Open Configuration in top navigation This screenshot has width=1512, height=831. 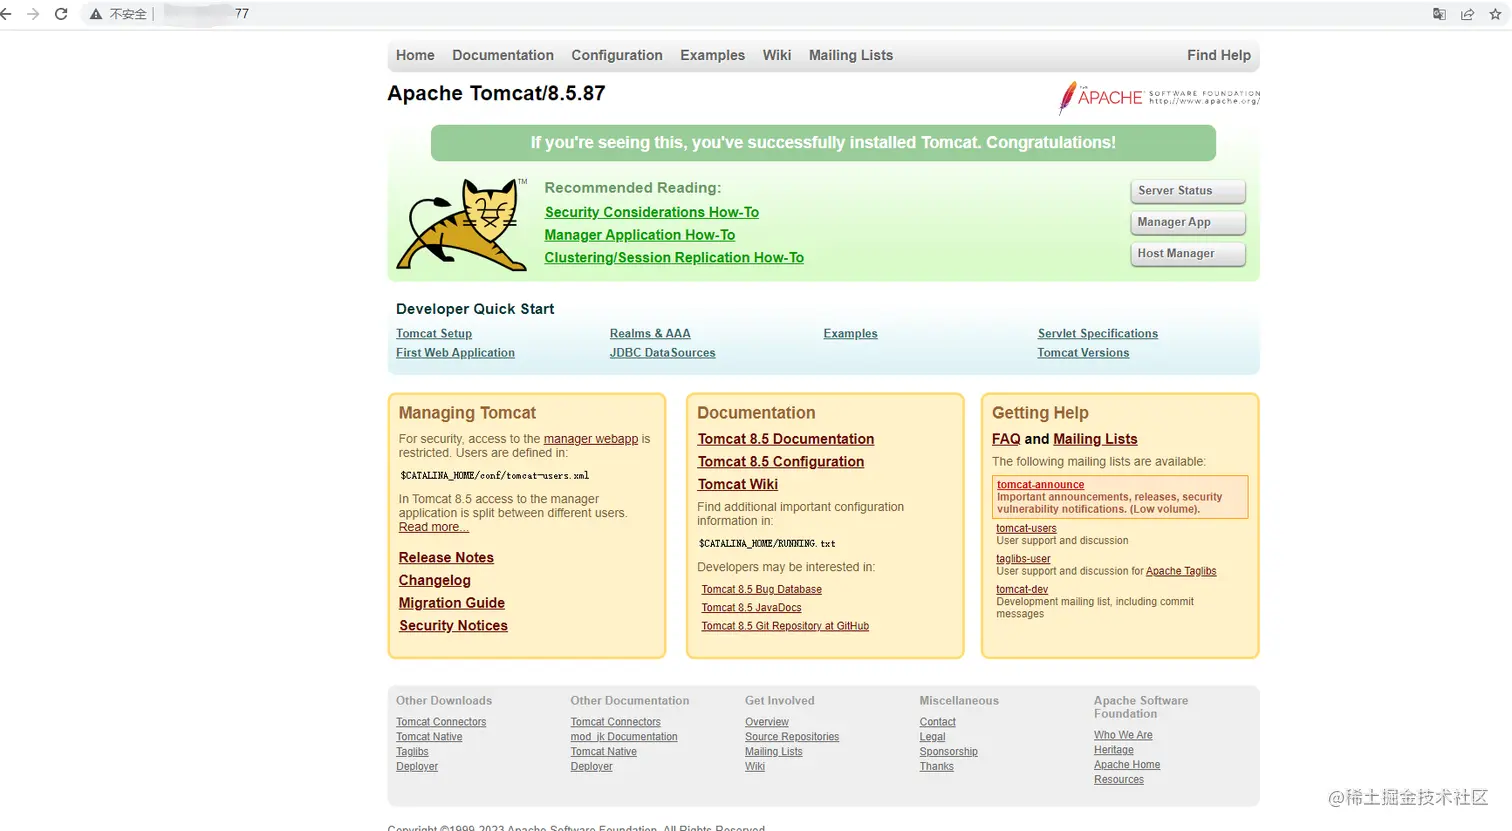pos(617,55)
